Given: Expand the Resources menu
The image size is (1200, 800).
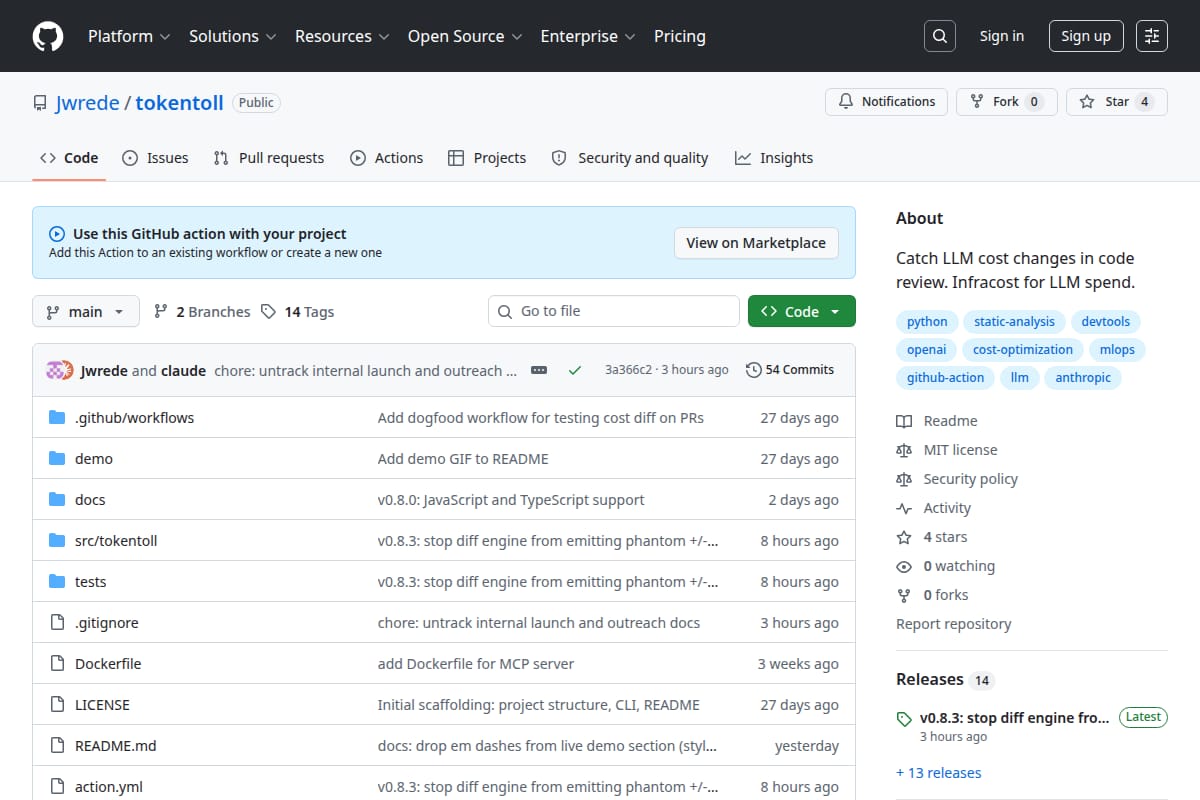Looking at the screenshot, I should click(341, 36).
